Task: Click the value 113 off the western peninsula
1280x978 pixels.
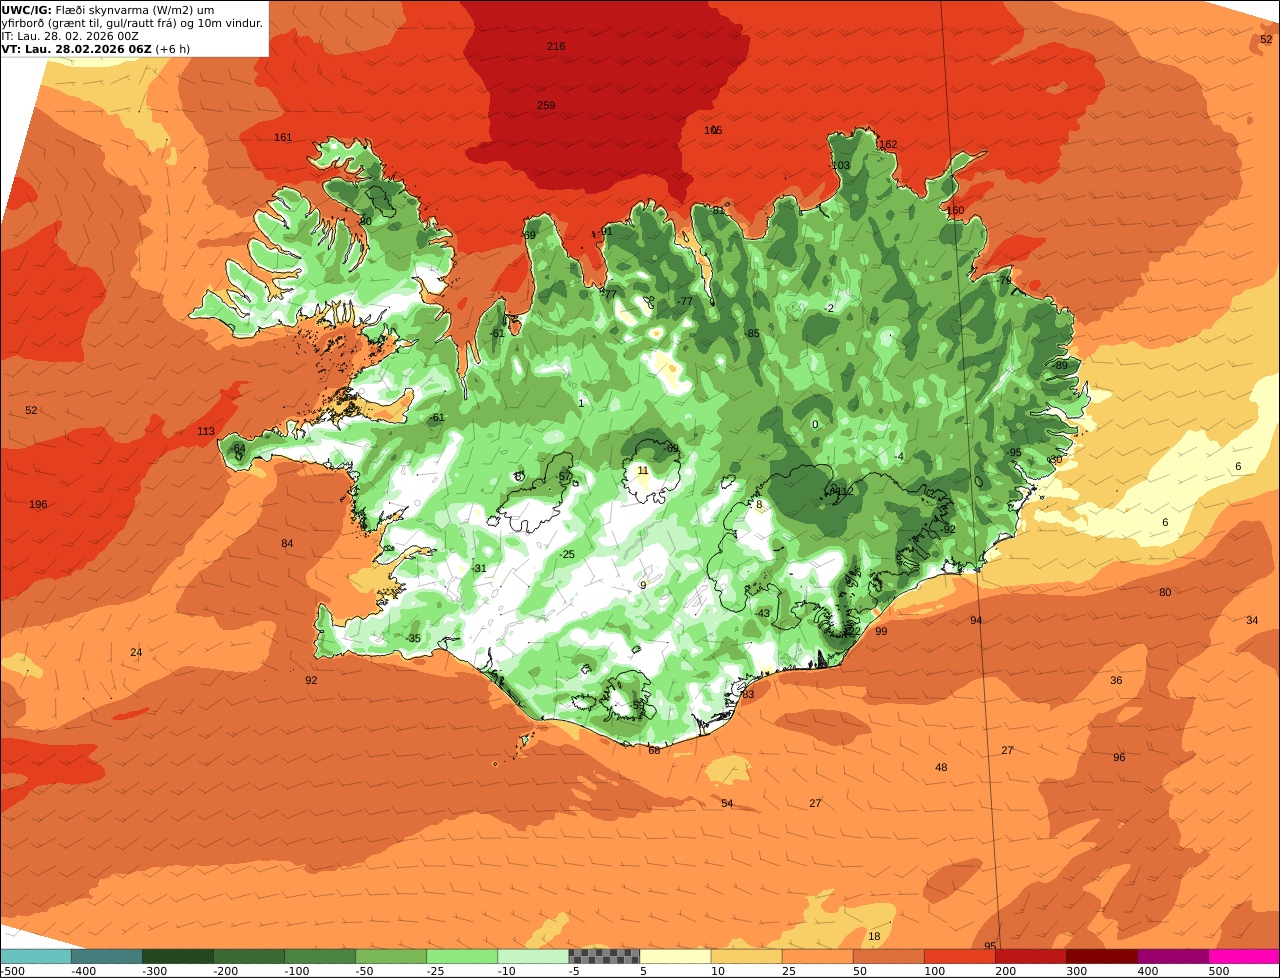Action: (206, 431)
